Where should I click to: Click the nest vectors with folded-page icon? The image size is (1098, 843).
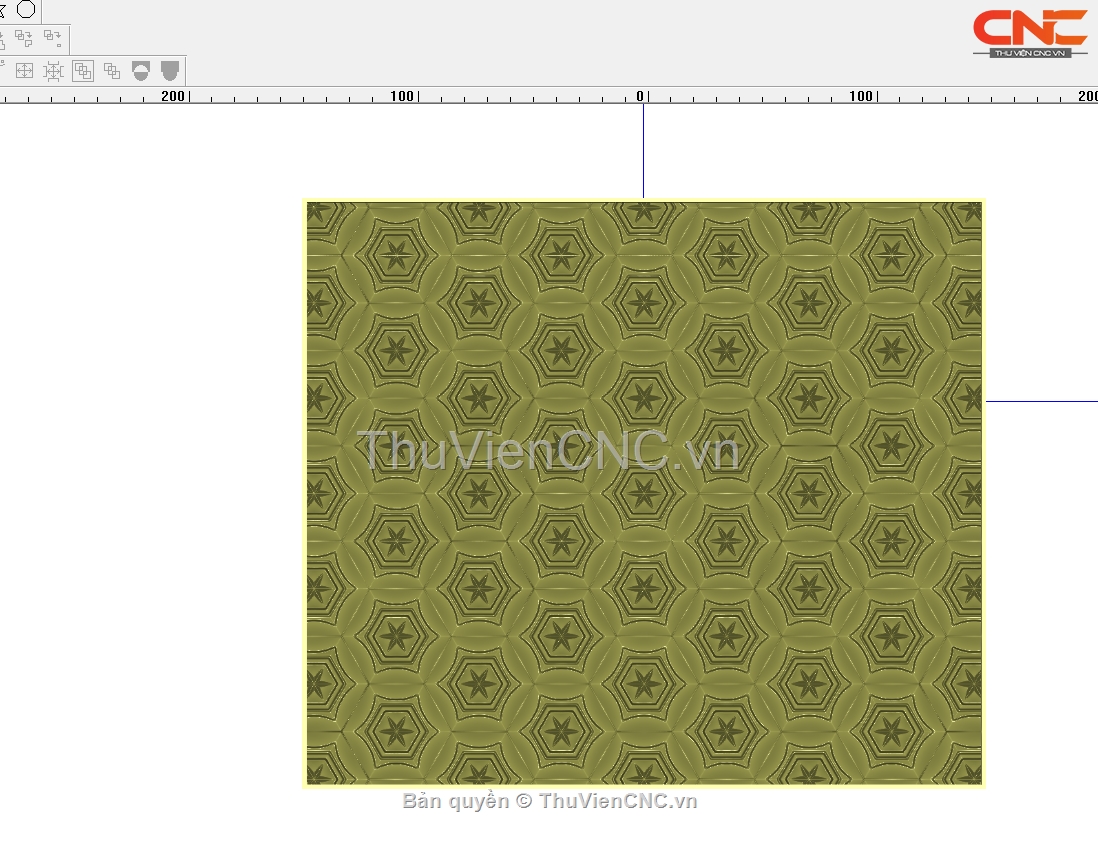click(24, 38)
